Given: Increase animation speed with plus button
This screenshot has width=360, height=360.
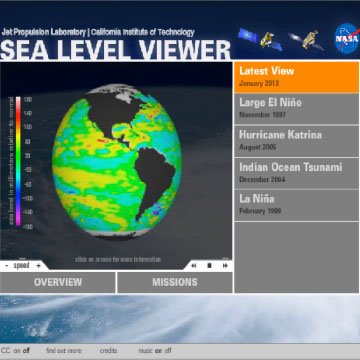Looking at the screenshot, I should point(38,266).
